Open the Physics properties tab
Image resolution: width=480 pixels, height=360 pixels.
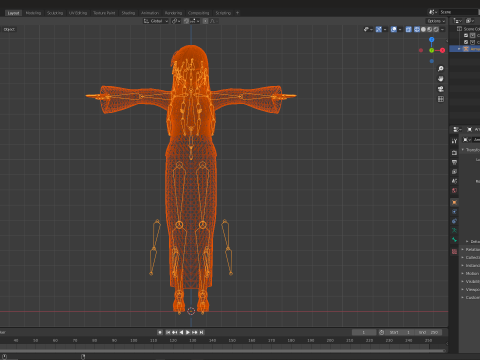(454, 212)
